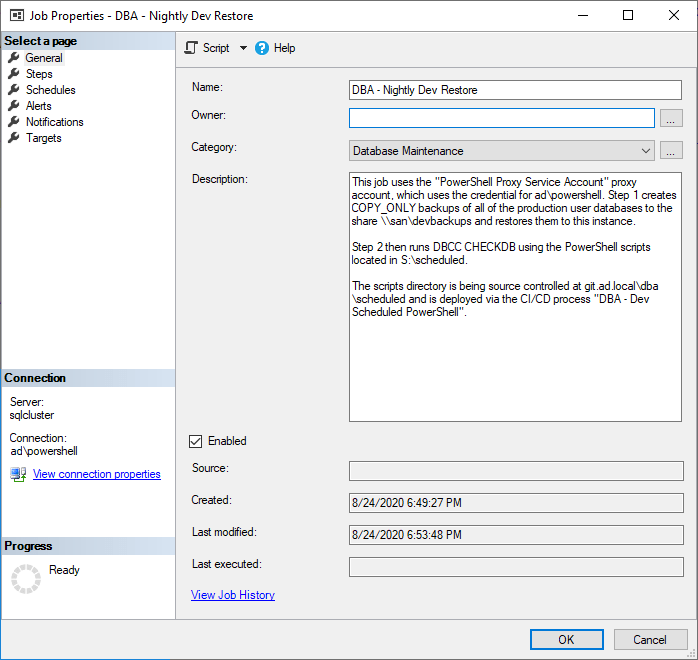Click the Connection section header

point(88,378)
